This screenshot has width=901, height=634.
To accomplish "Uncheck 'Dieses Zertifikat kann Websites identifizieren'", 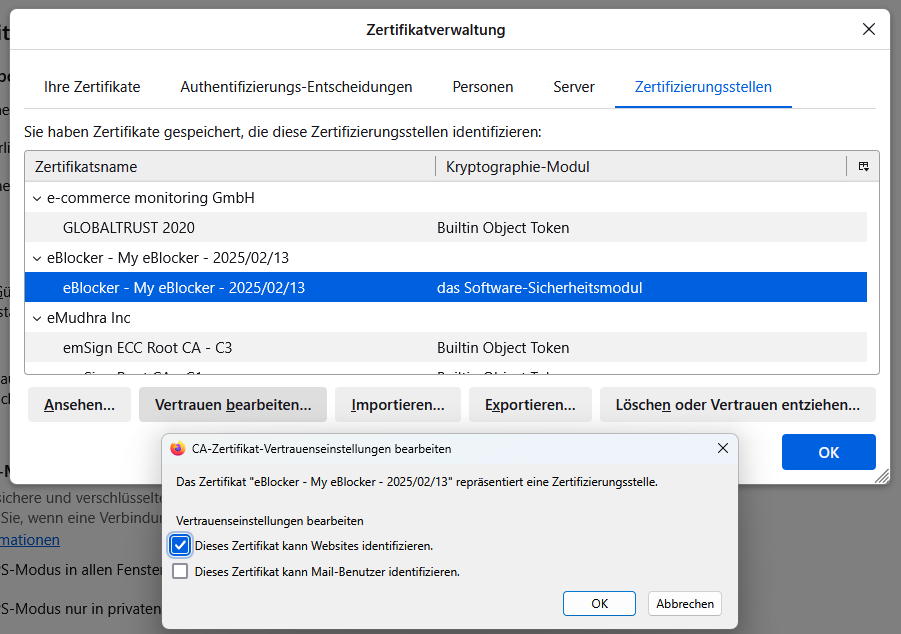I will [180, 546].
